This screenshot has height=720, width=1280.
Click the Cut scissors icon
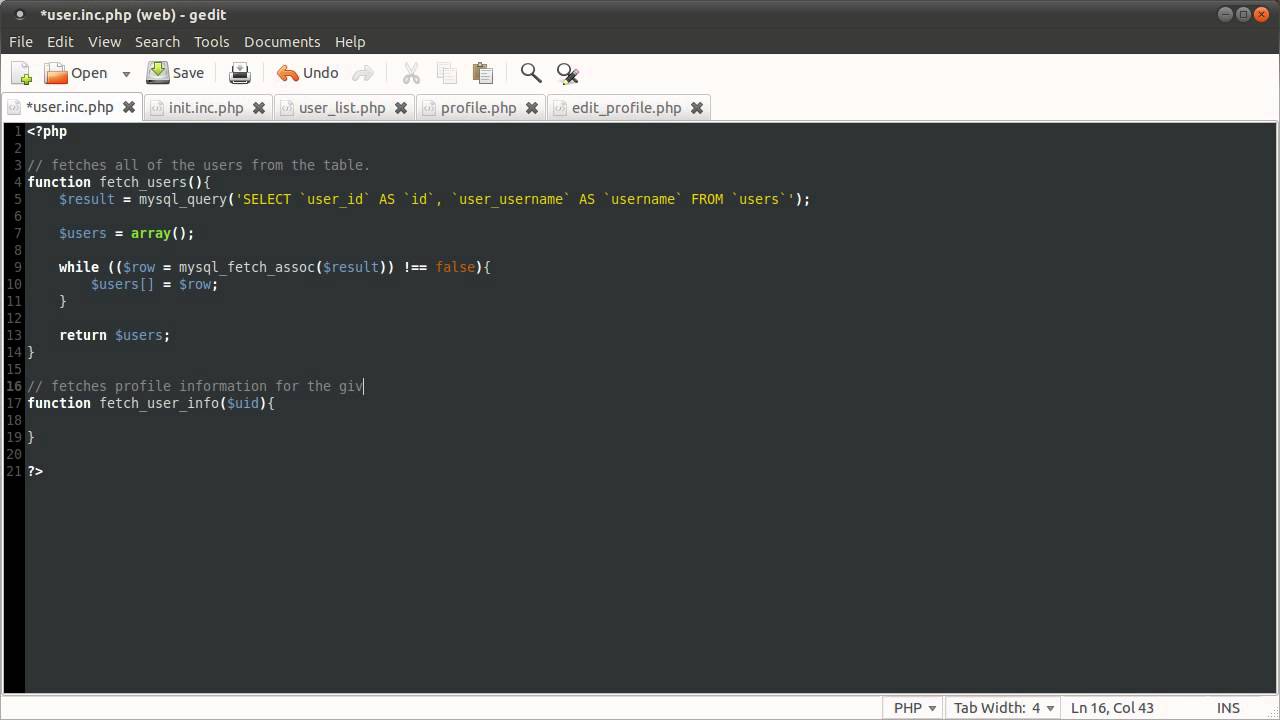click(411, 73)
